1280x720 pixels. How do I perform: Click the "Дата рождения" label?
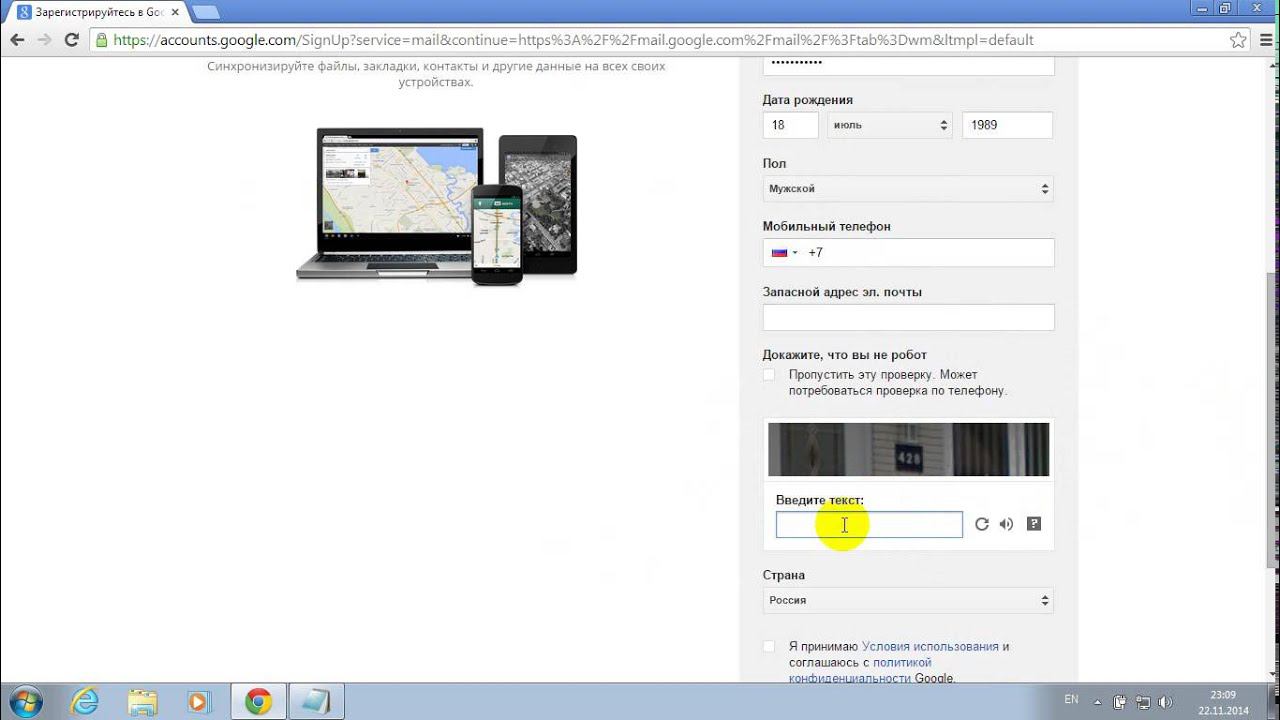point(807,100)
